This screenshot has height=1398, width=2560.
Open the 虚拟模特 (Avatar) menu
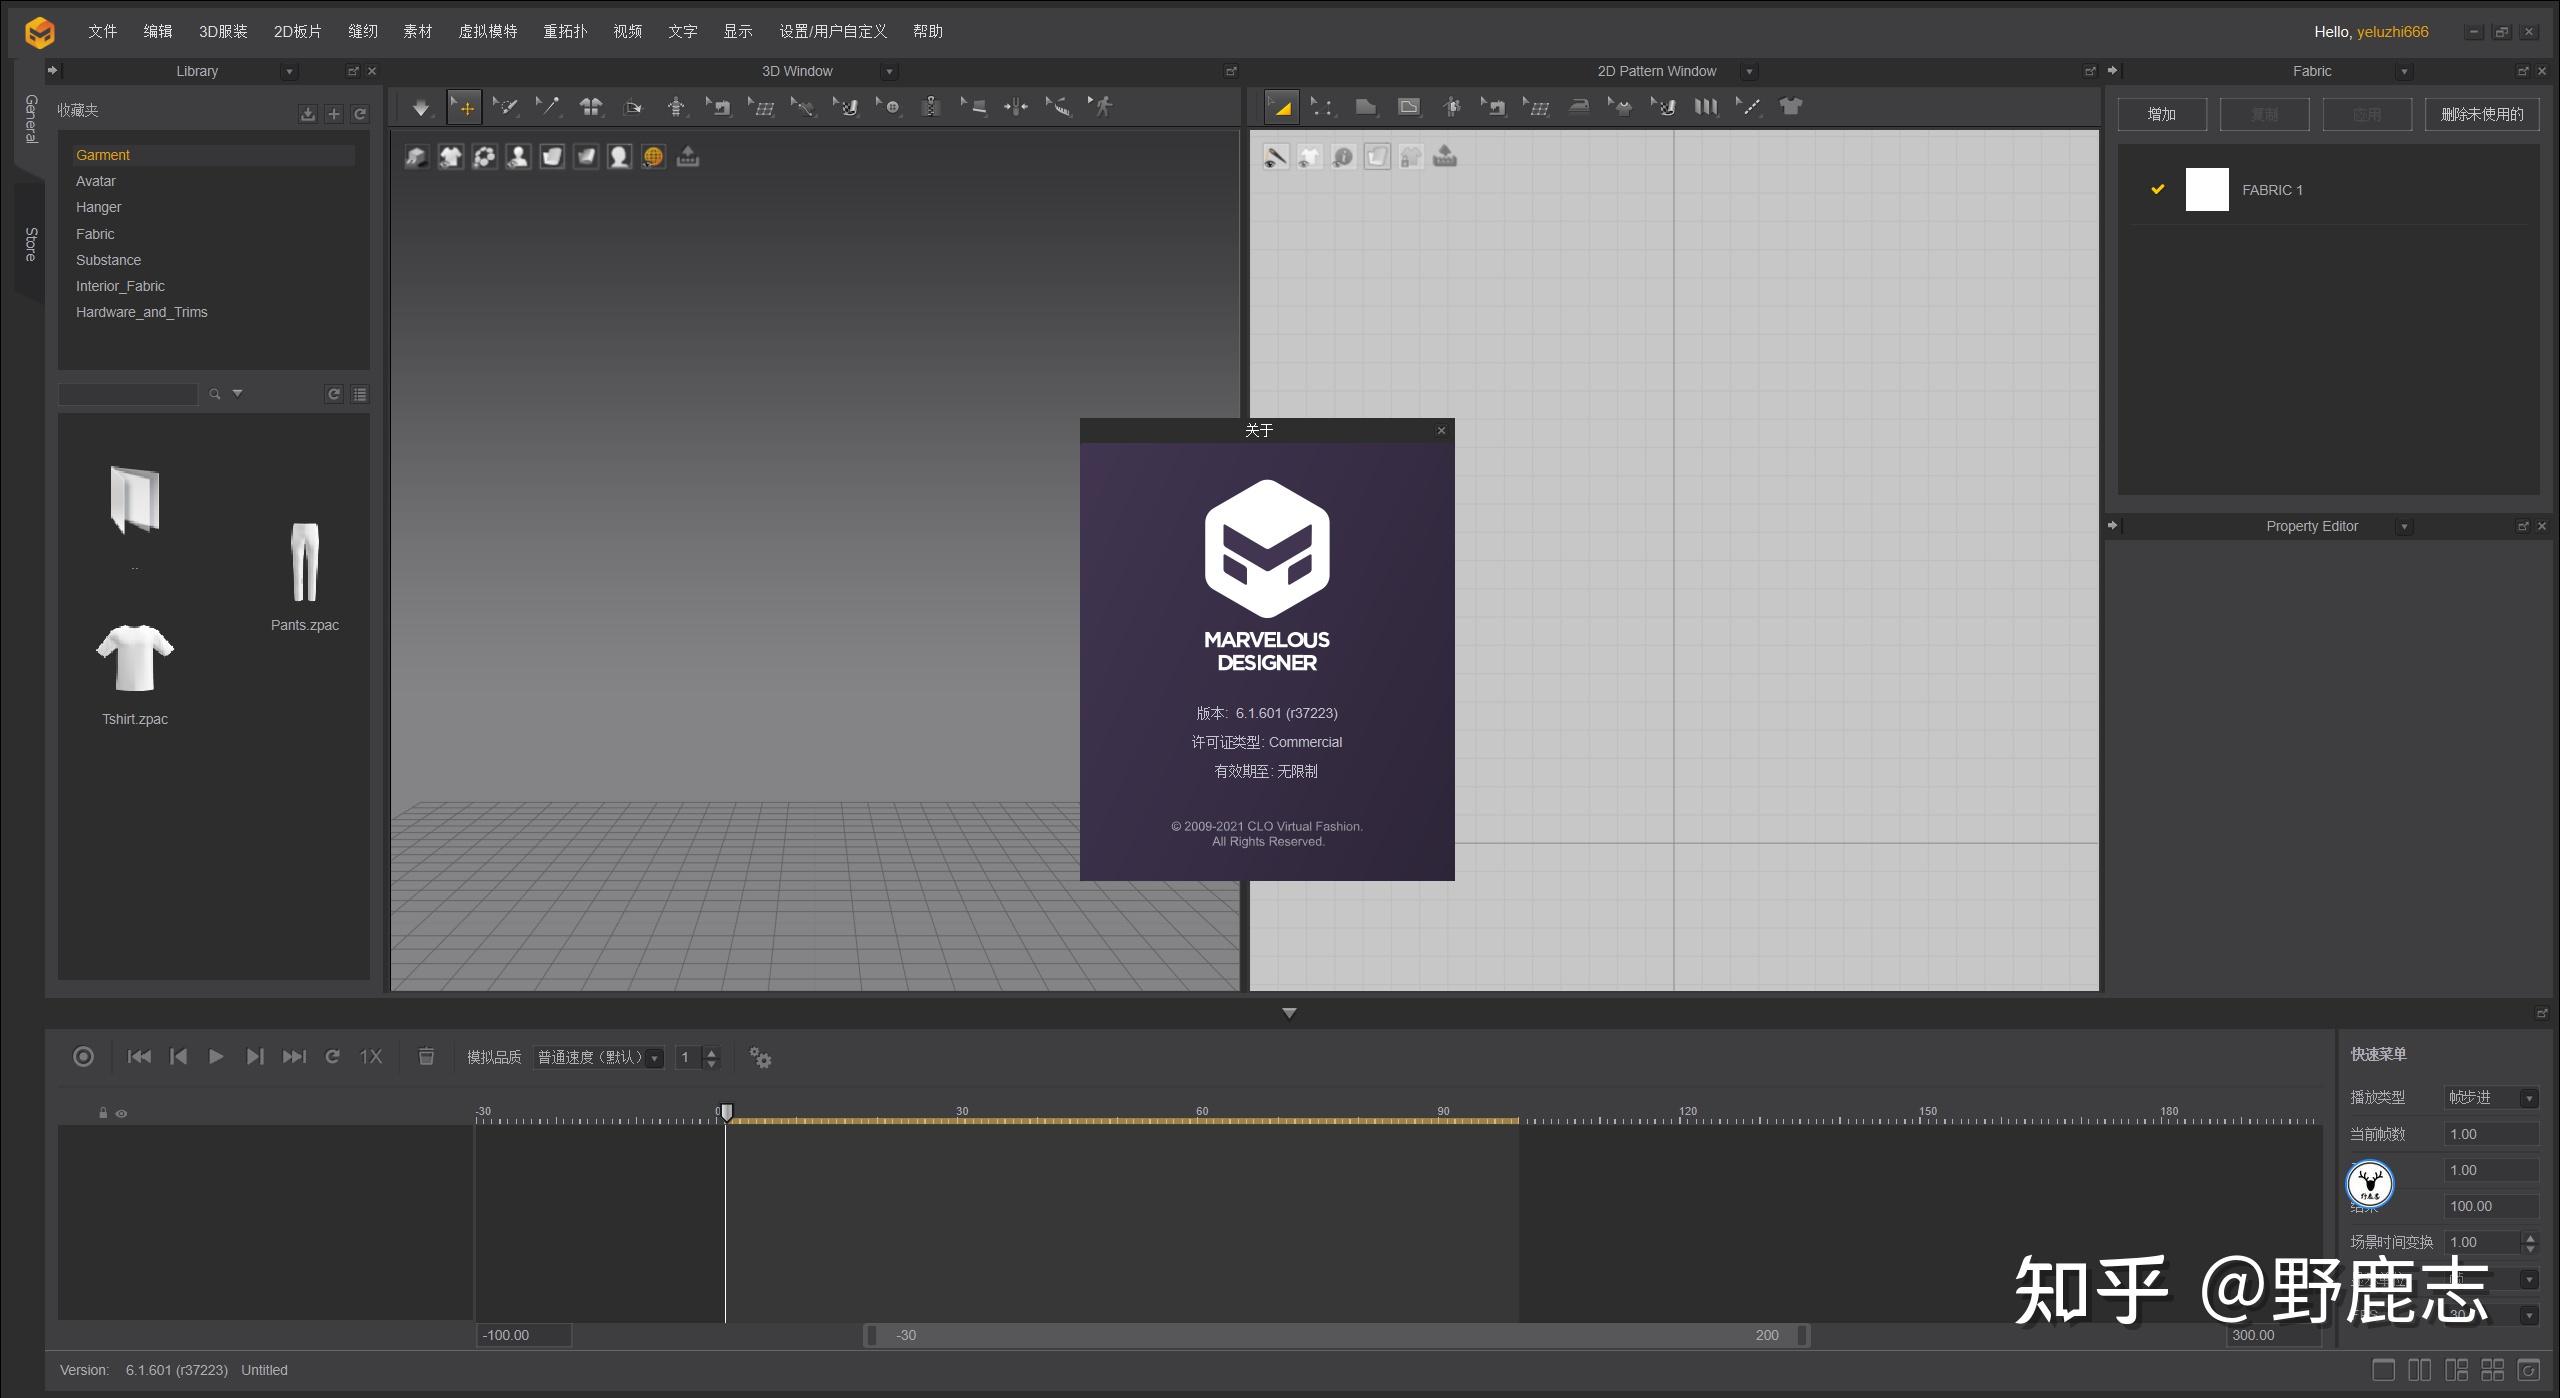[x=487, y=31]
